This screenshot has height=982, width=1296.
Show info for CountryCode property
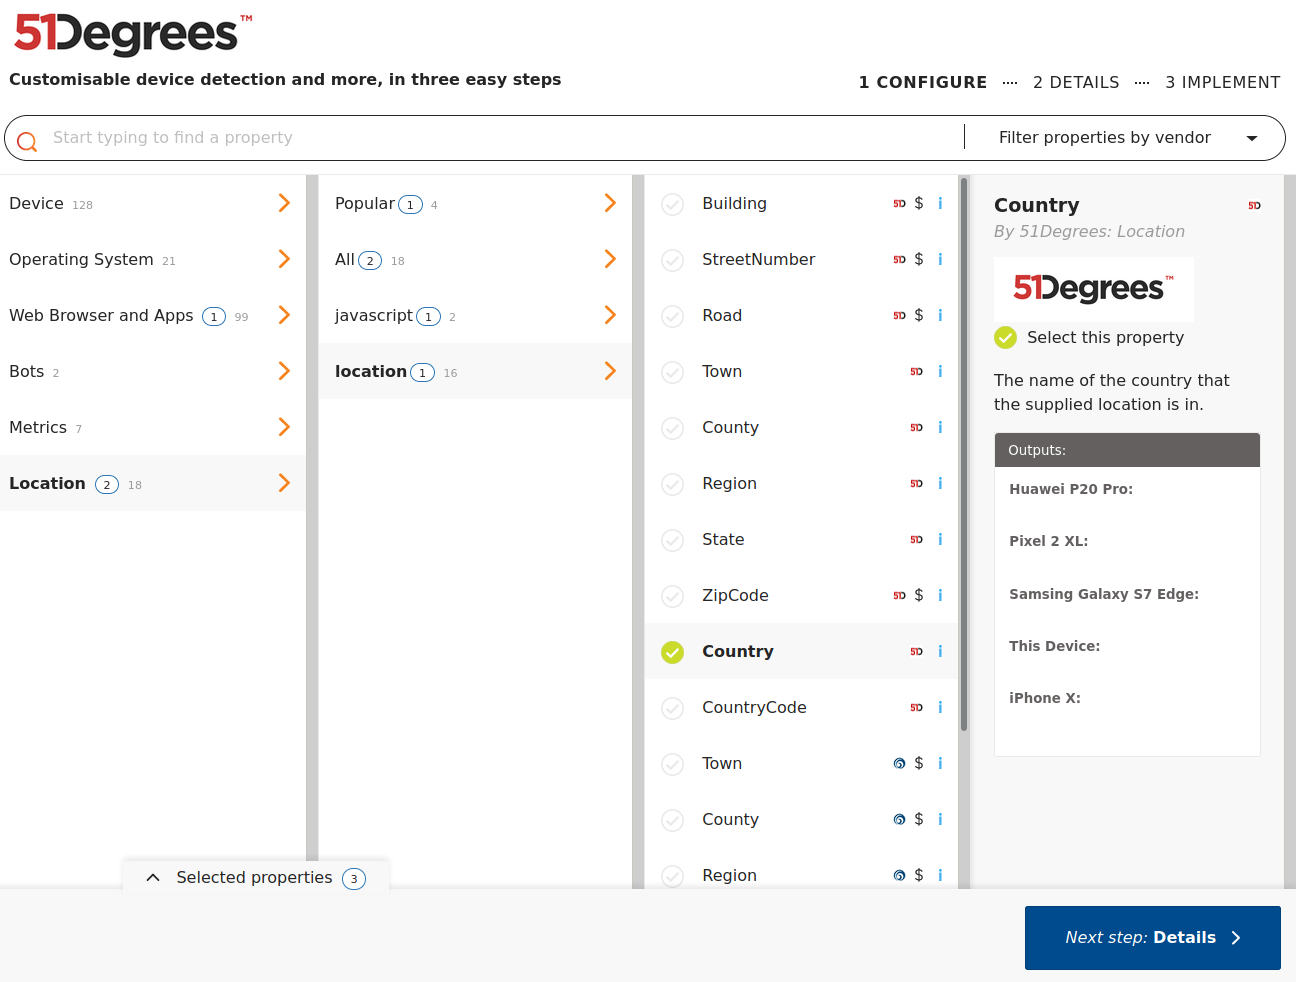click(940, 707)
